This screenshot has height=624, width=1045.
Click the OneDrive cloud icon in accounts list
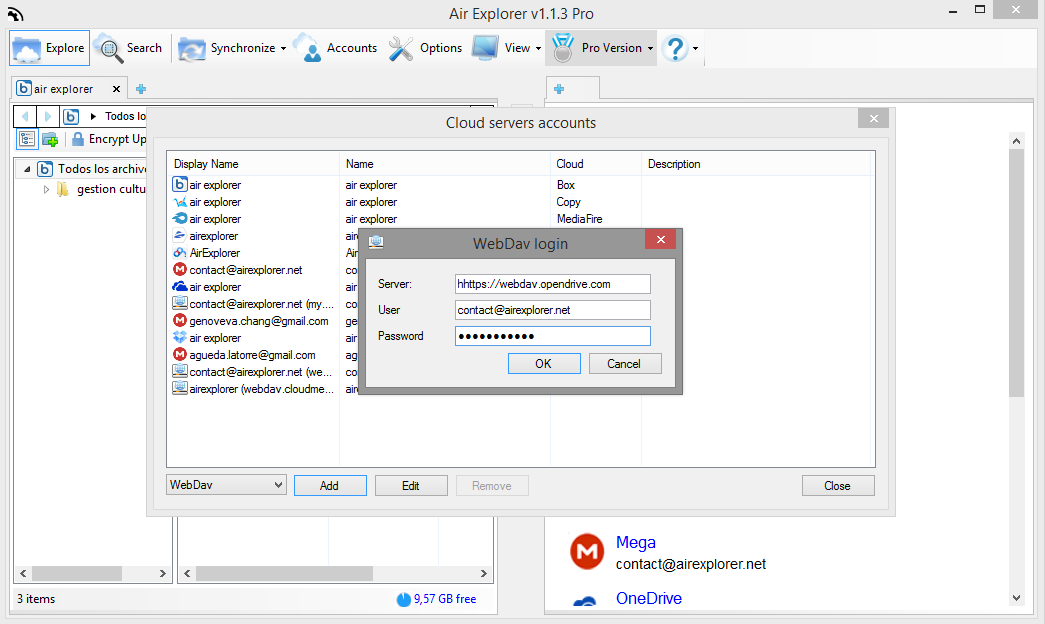pyautogui.click(x=180, y=286)
